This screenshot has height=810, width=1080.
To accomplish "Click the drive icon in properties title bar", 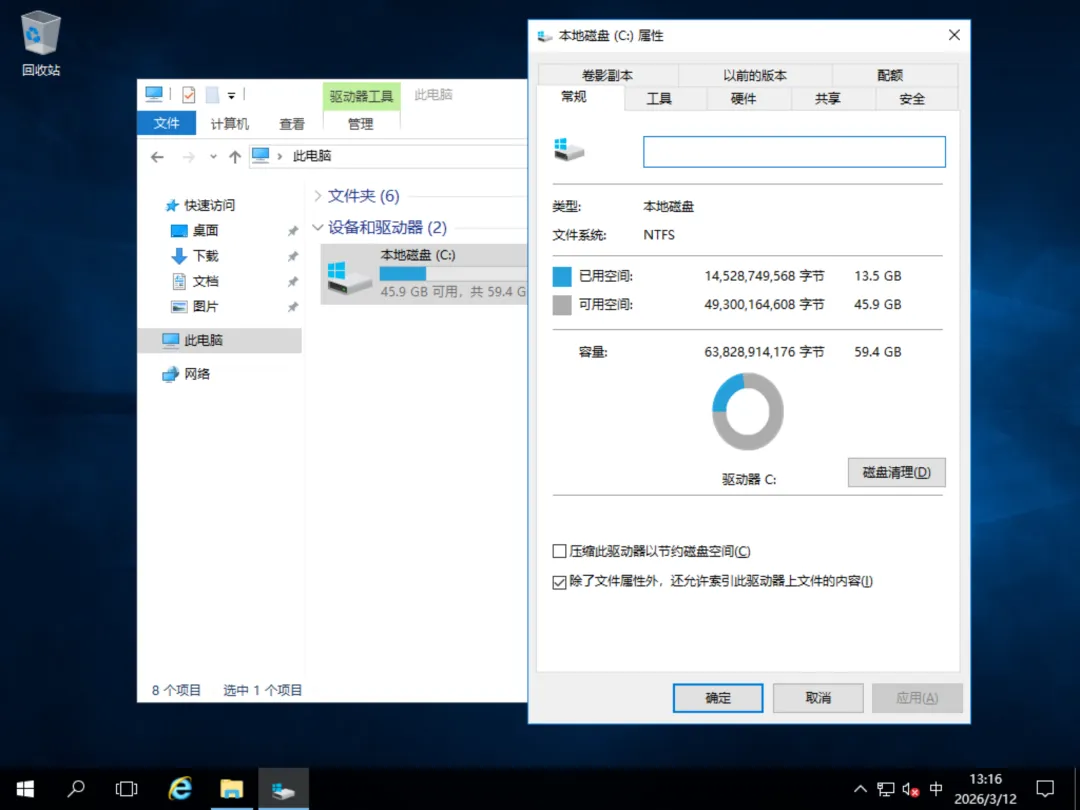I will 545,36.
